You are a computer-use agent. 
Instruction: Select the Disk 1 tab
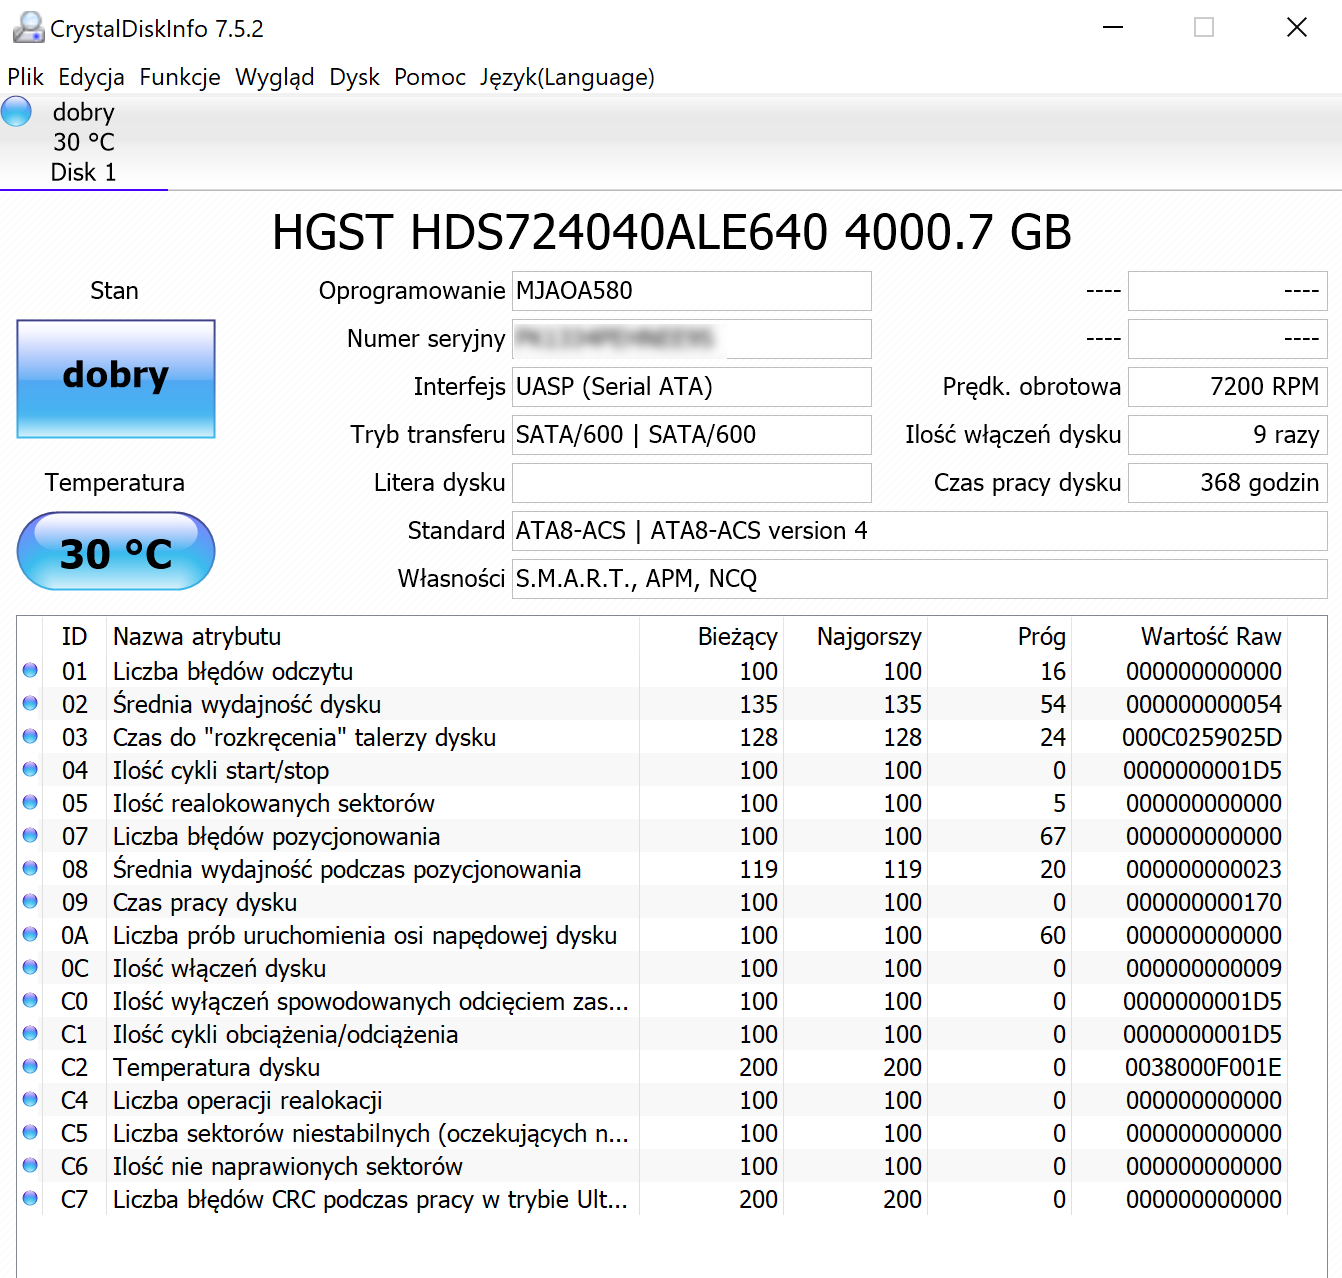pos(84,142)
